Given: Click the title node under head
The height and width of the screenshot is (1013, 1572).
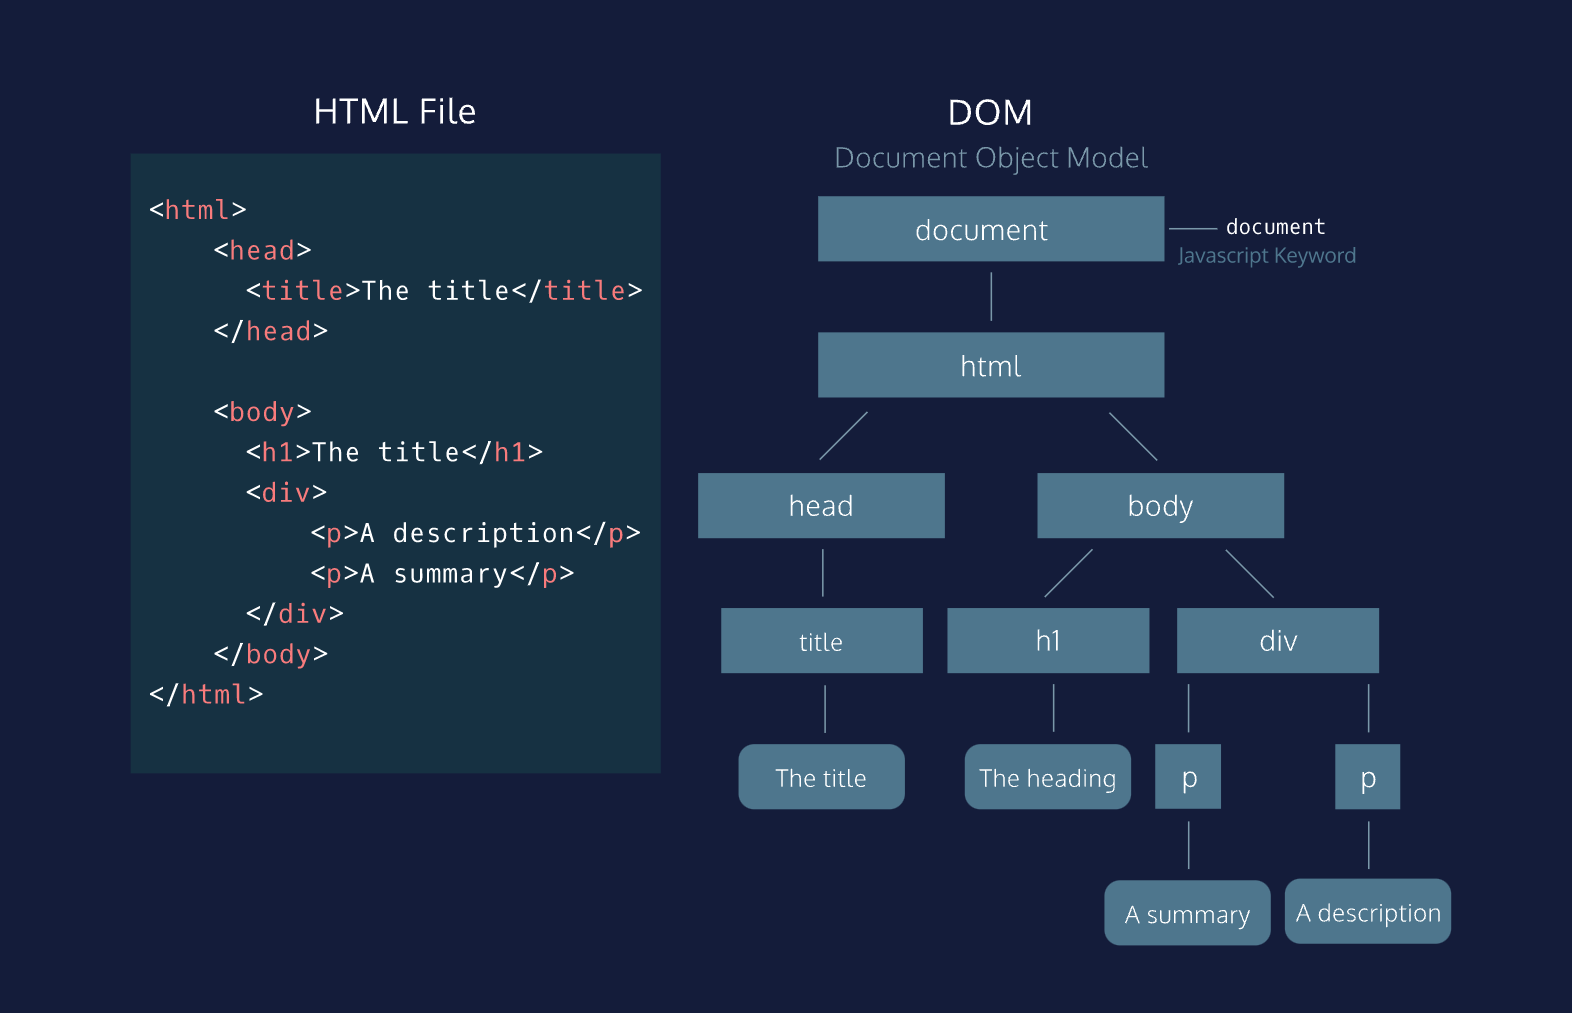Looking at the screenshot, I should click(822, 641).
